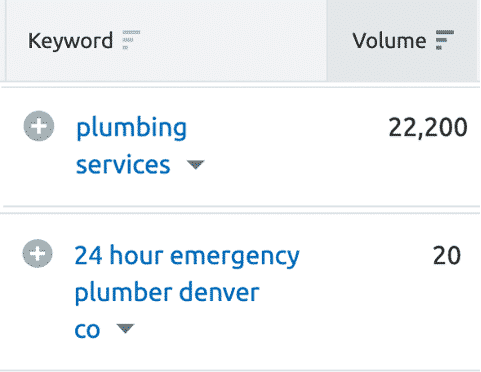Click the Keyword column header label
The image size is (481, 372).
click(x=70, y=41)
